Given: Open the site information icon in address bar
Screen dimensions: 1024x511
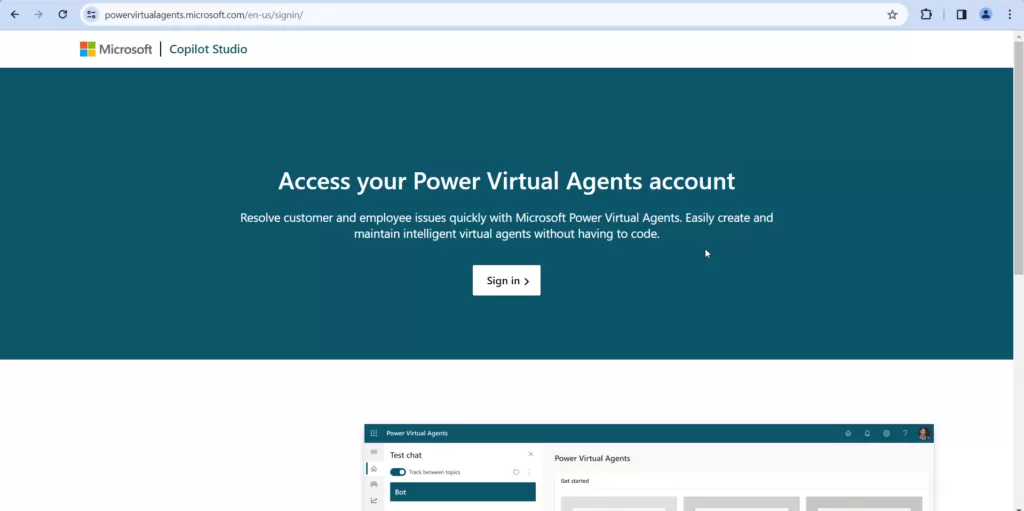Looking at the screenshot, I should click(x=92, y=15).
